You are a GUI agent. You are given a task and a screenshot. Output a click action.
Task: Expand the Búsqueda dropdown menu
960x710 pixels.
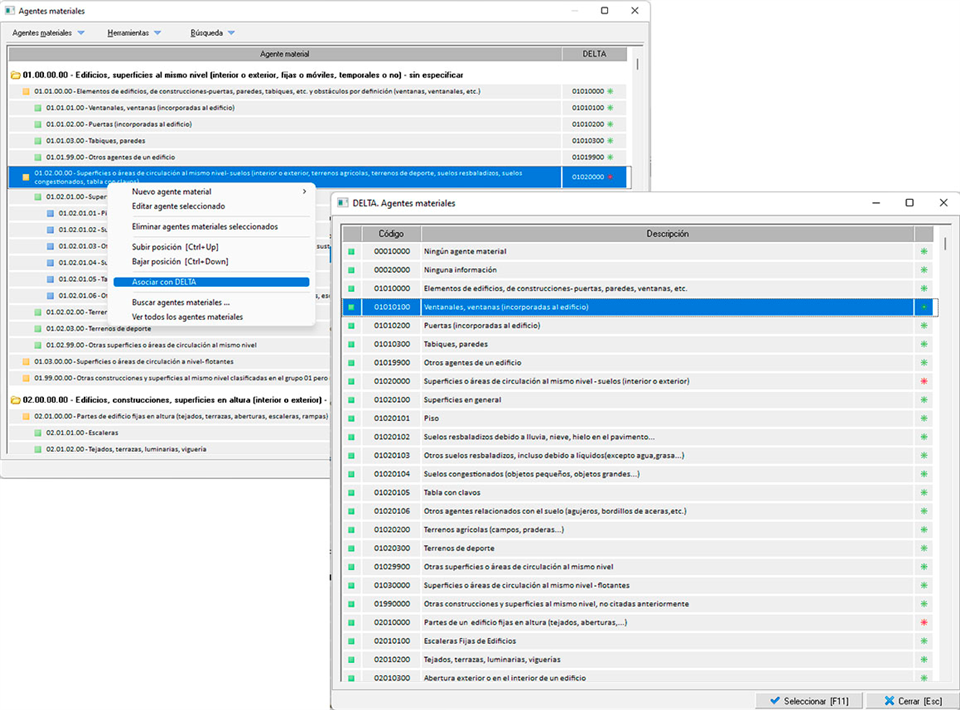[213, 33]
